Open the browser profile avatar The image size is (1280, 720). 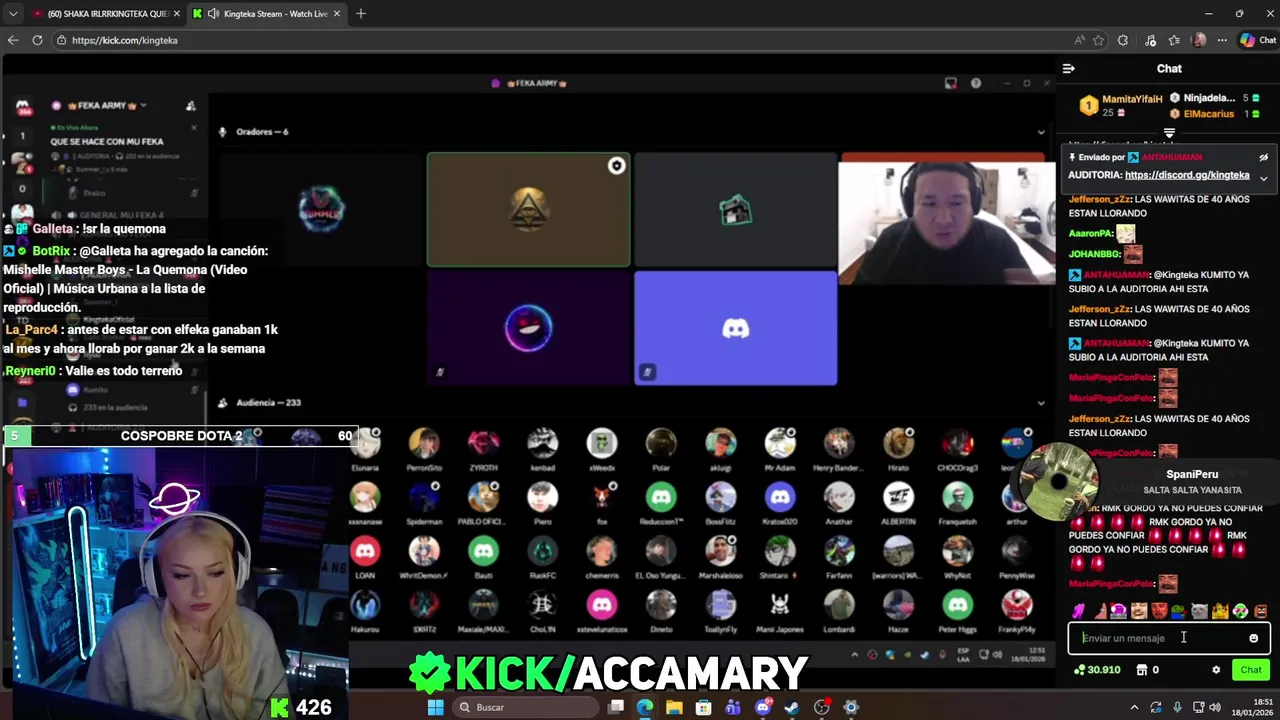[x=1198, y=40]
